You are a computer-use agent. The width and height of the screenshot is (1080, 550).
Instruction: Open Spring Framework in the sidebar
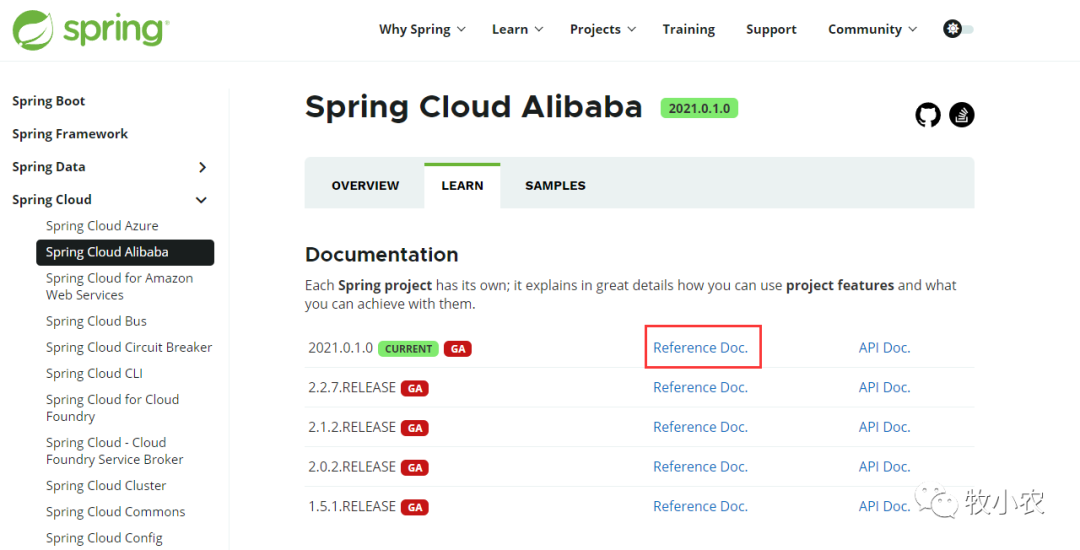tap(70, 134)
